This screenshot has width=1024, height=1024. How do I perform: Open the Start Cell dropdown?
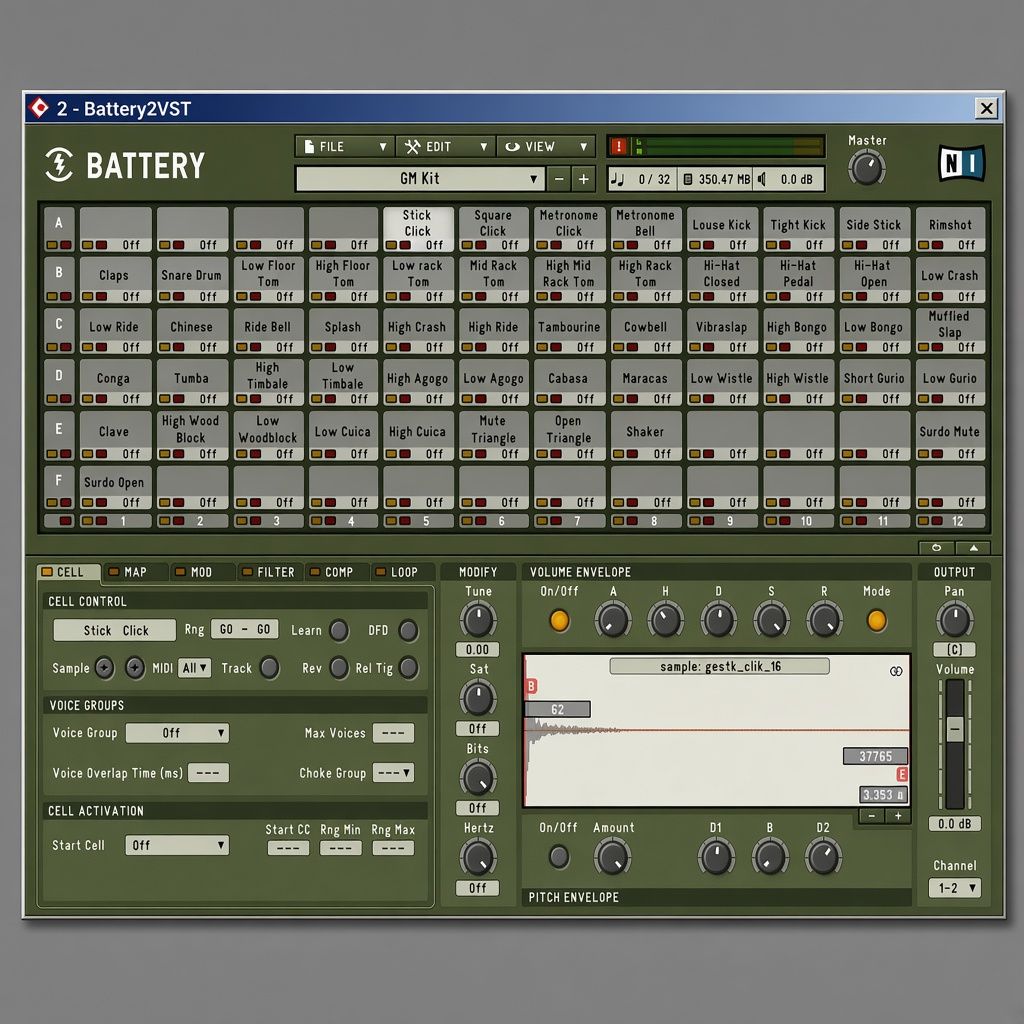(177, 845)
